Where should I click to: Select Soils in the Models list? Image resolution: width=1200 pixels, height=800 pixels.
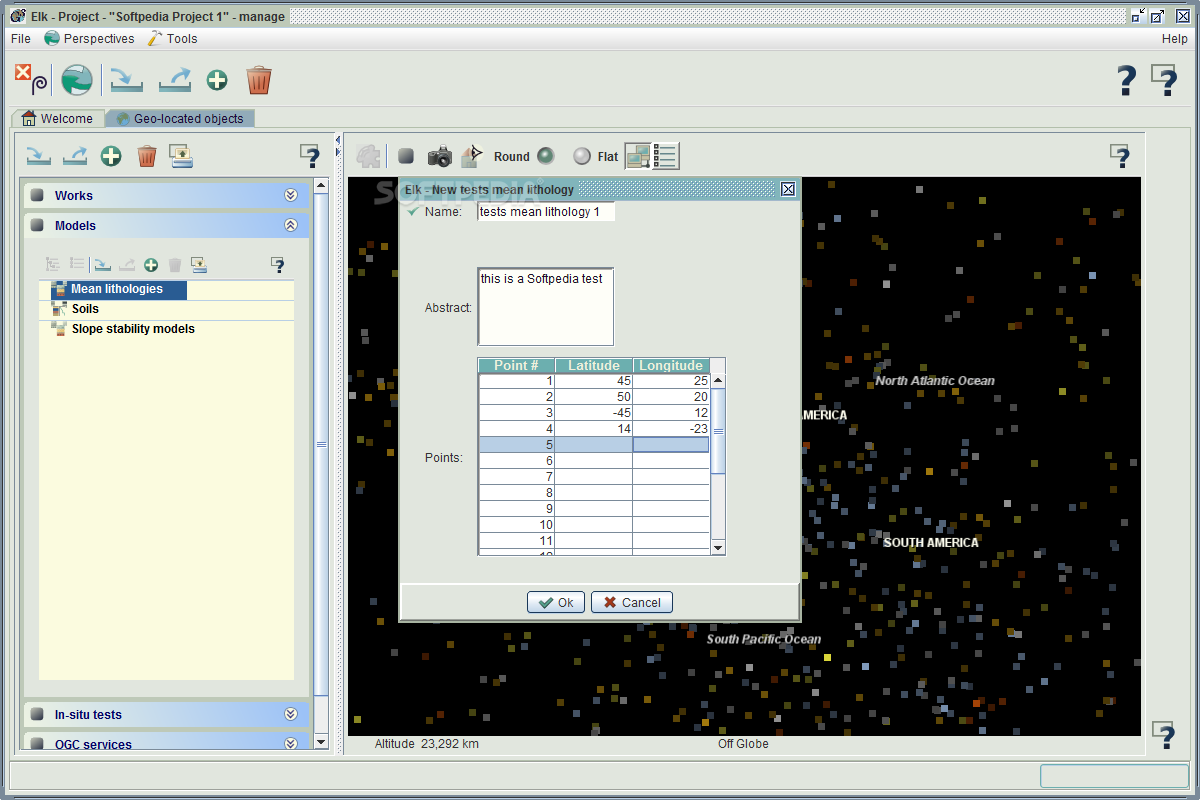85,309
